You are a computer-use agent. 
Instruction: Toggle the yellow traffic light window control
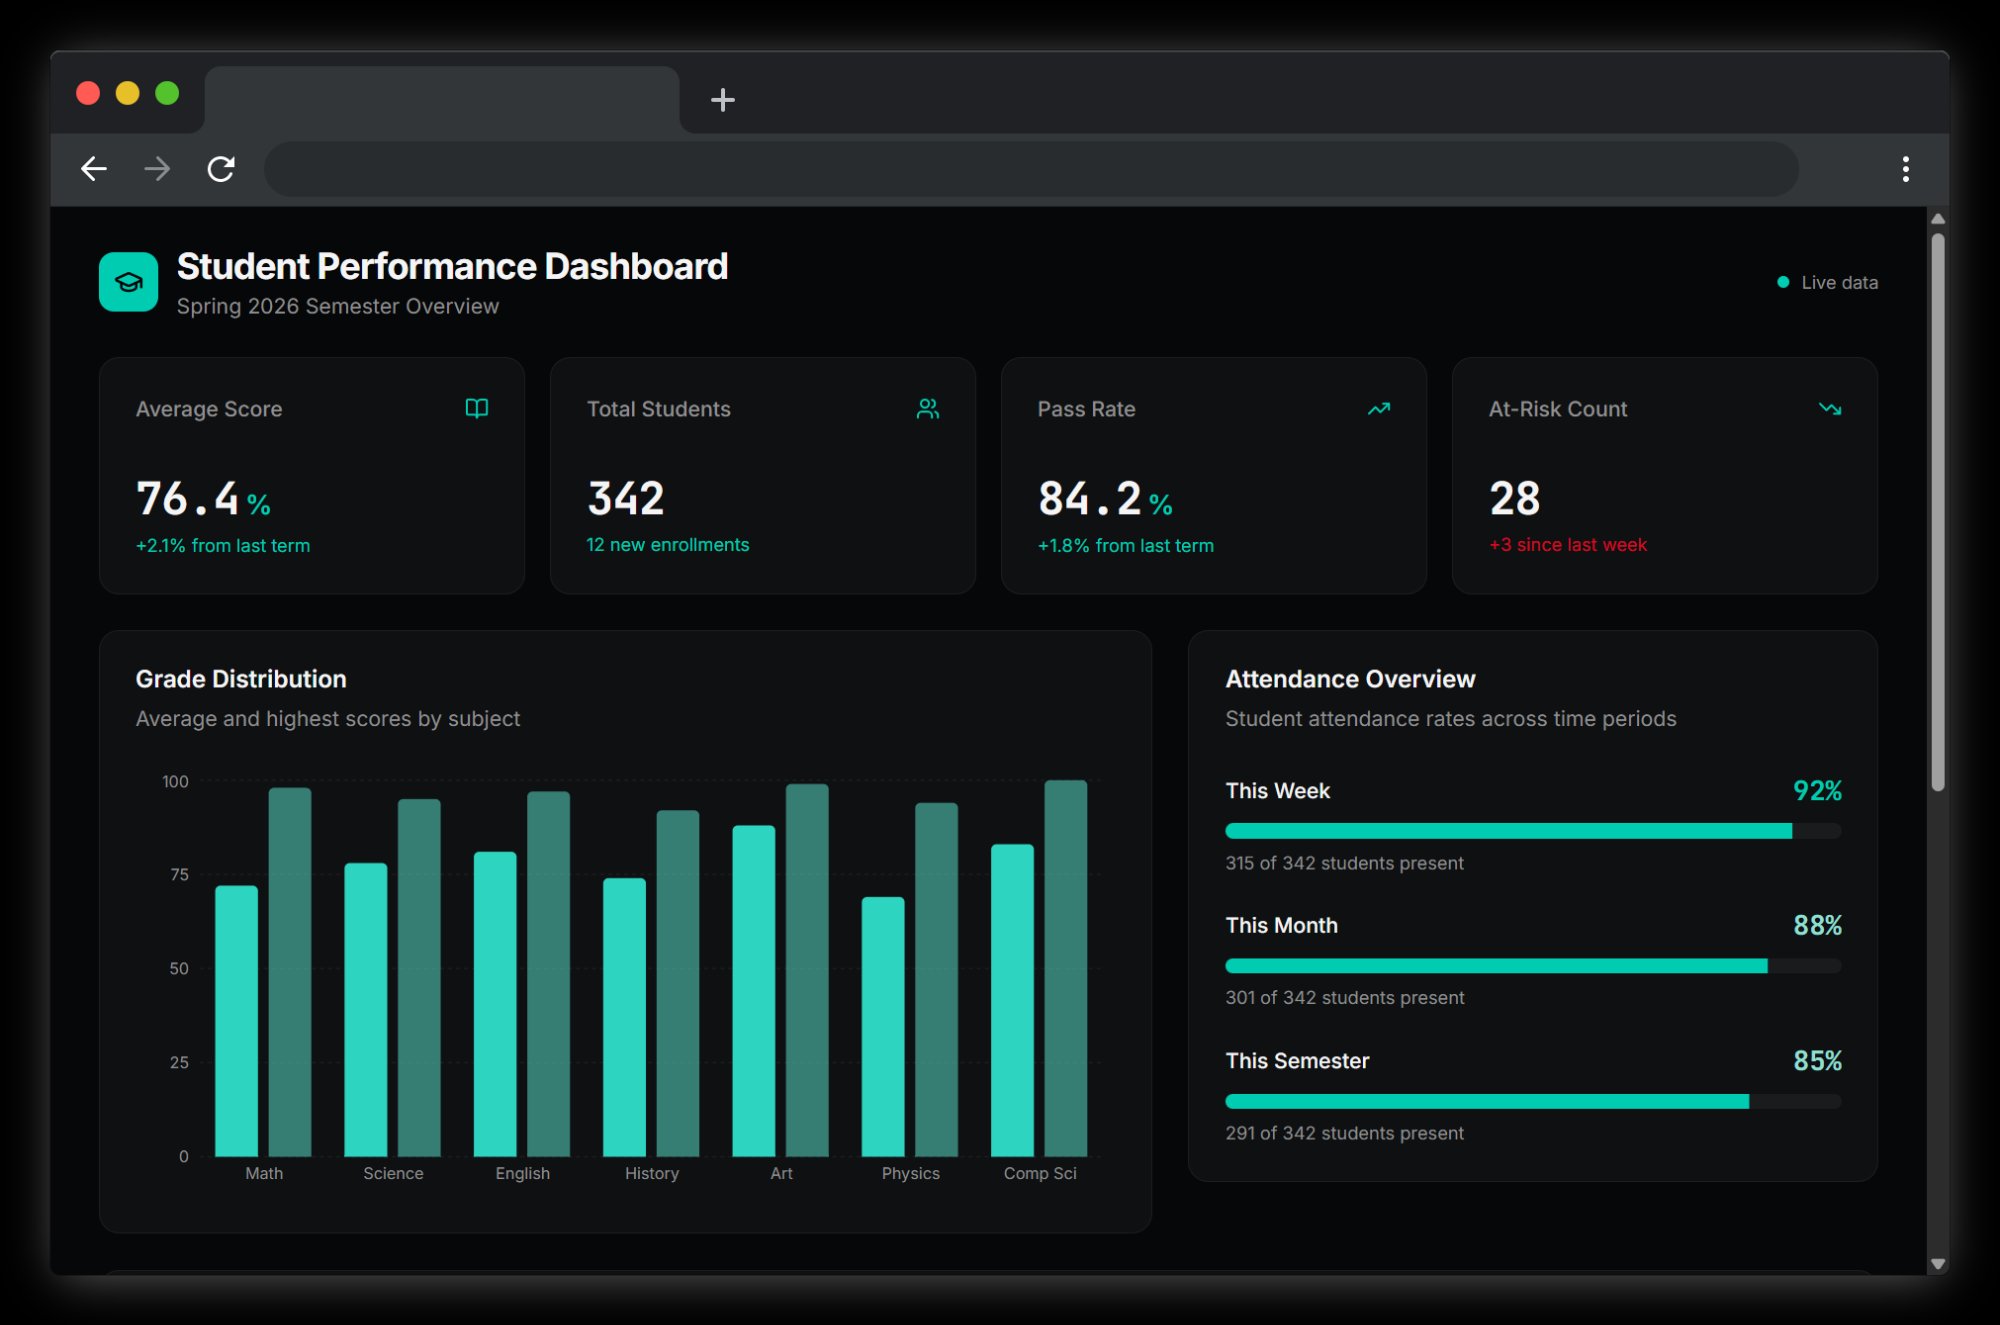[127, 93]
